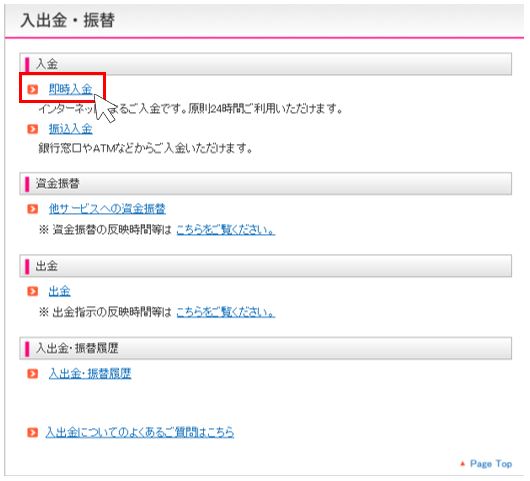Open こちらをご覧ください link about 出金指示 reflection times
Screen dimensions: 530x481
pos(226,312)
